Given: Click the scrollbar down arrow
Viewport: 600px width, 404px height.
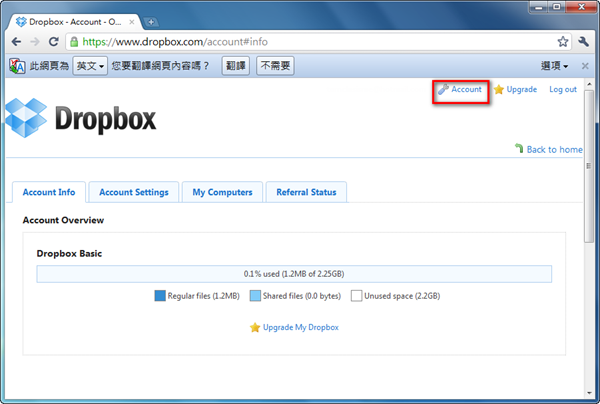Looking at the screenshot, I should [x=589, y=393].
